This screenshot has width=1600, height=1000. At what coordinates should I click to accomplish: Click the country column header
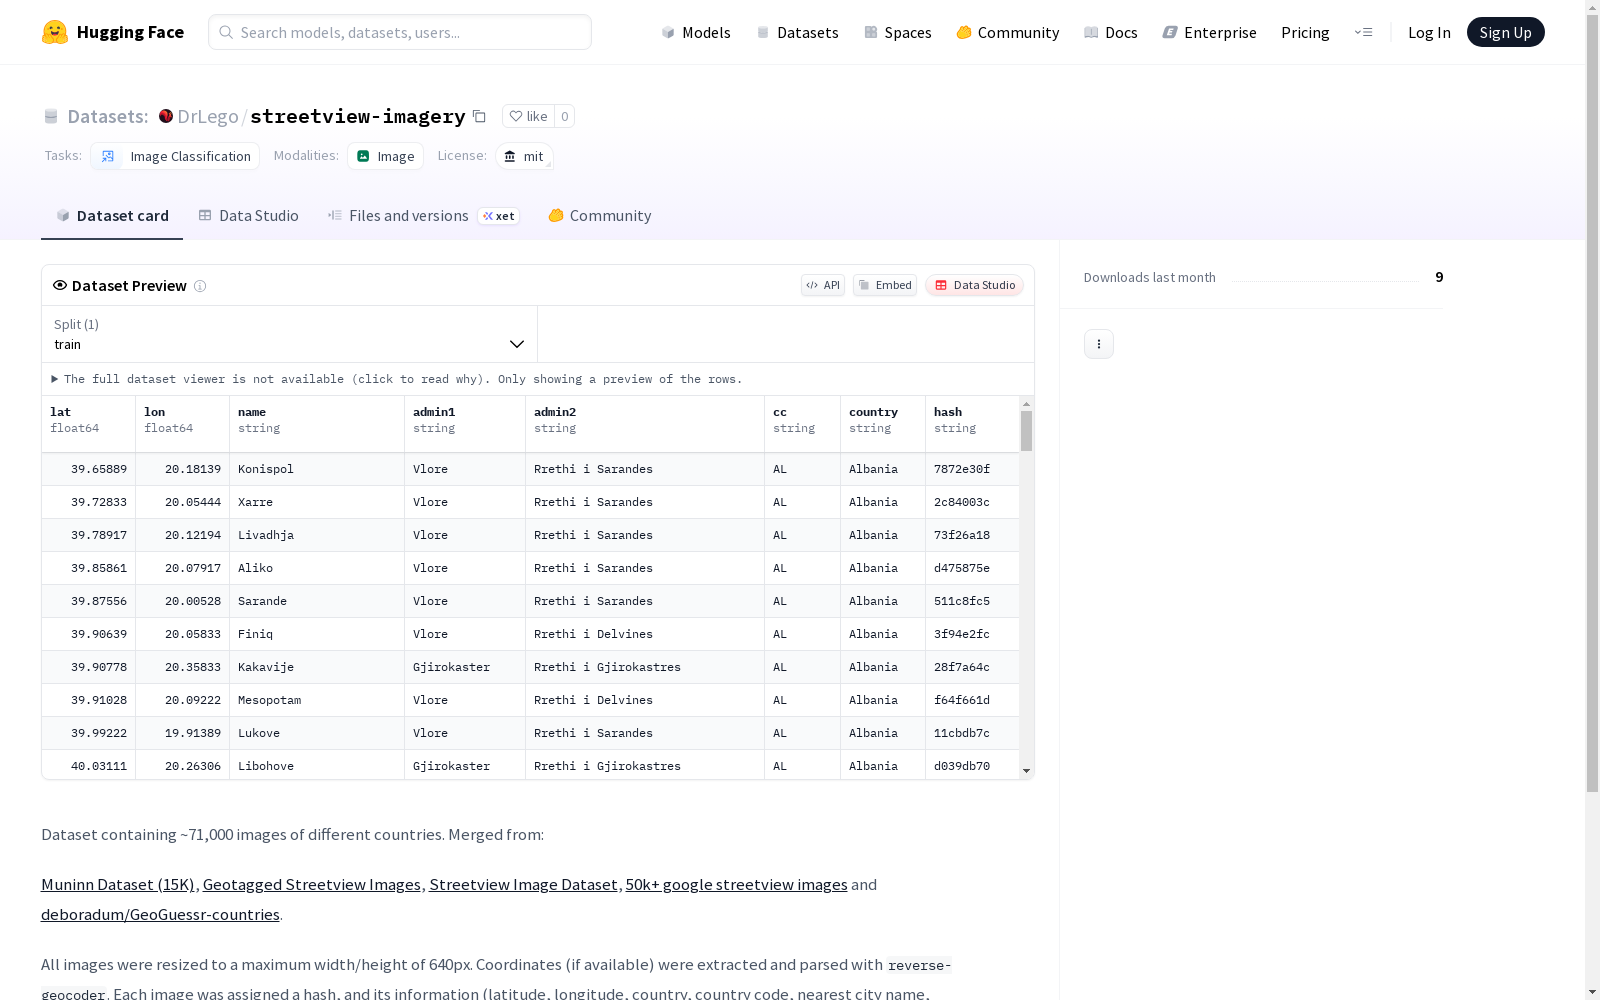point(883,424)
